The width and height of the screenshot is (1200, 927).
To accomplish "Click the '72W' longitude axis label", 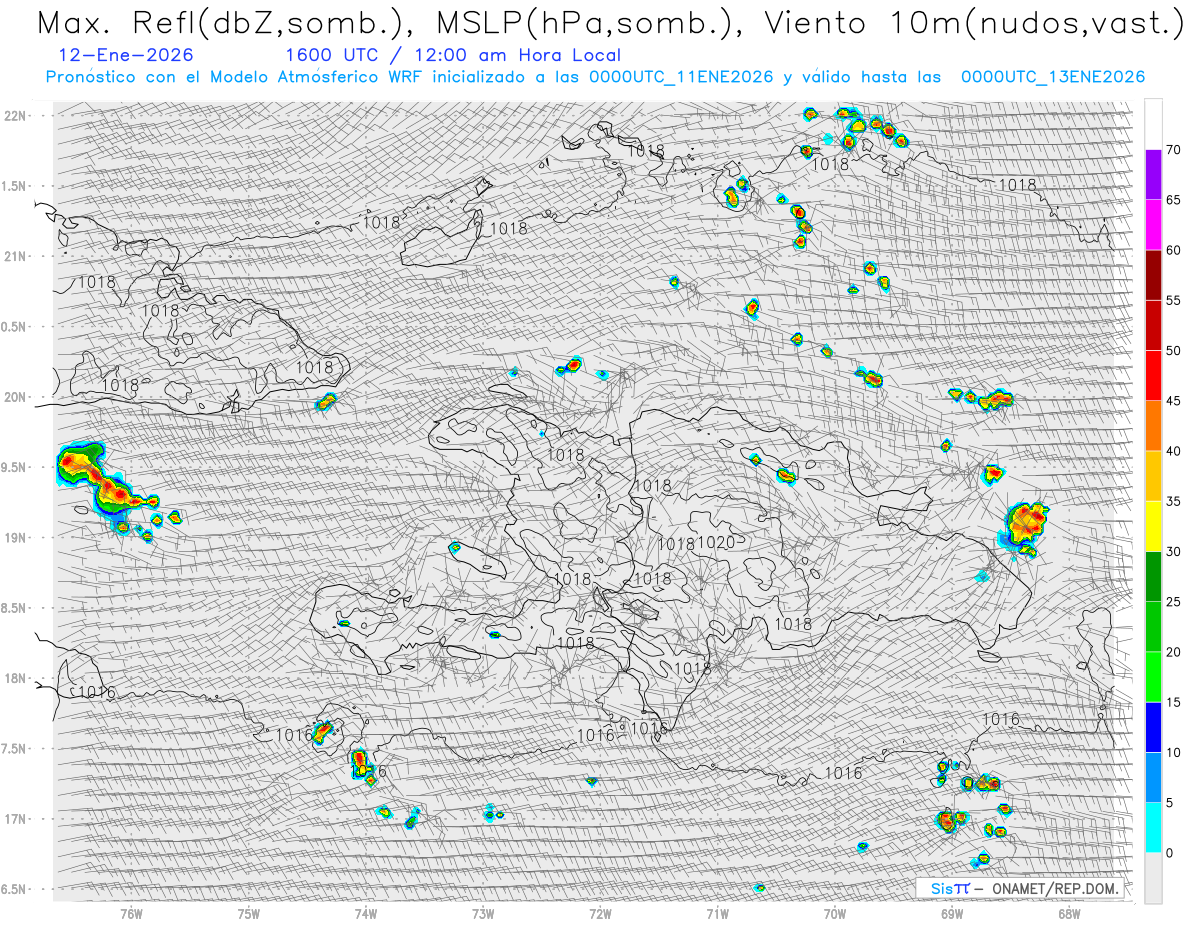I will (x=600, y=914).
